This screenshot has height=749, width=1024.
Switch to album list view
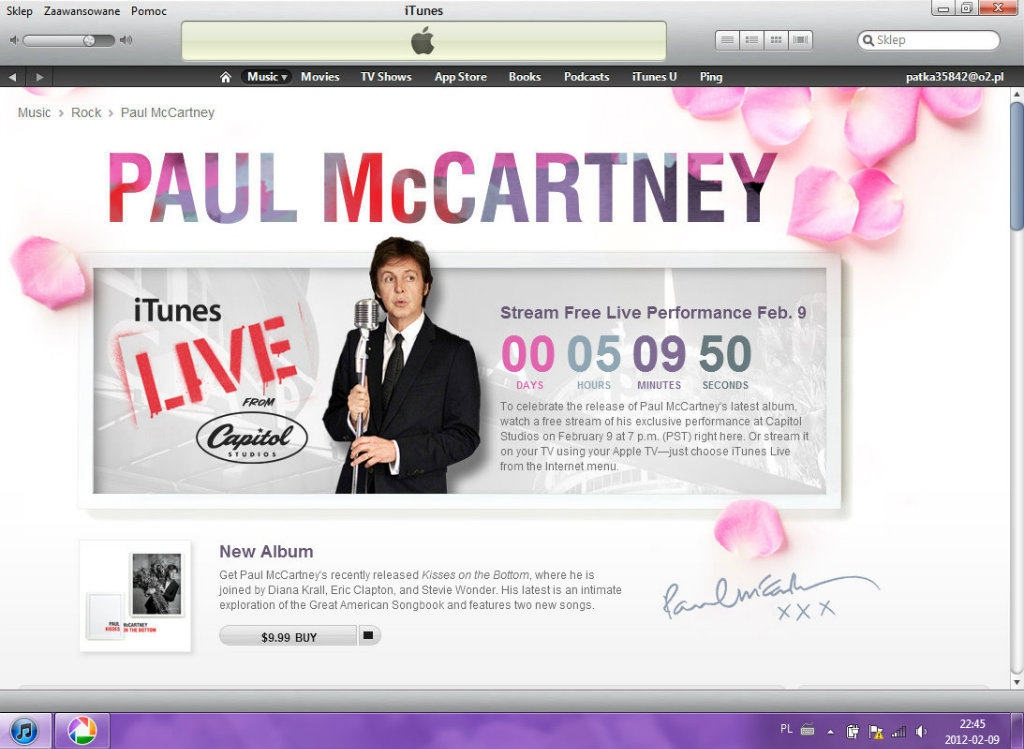point(752,40)
